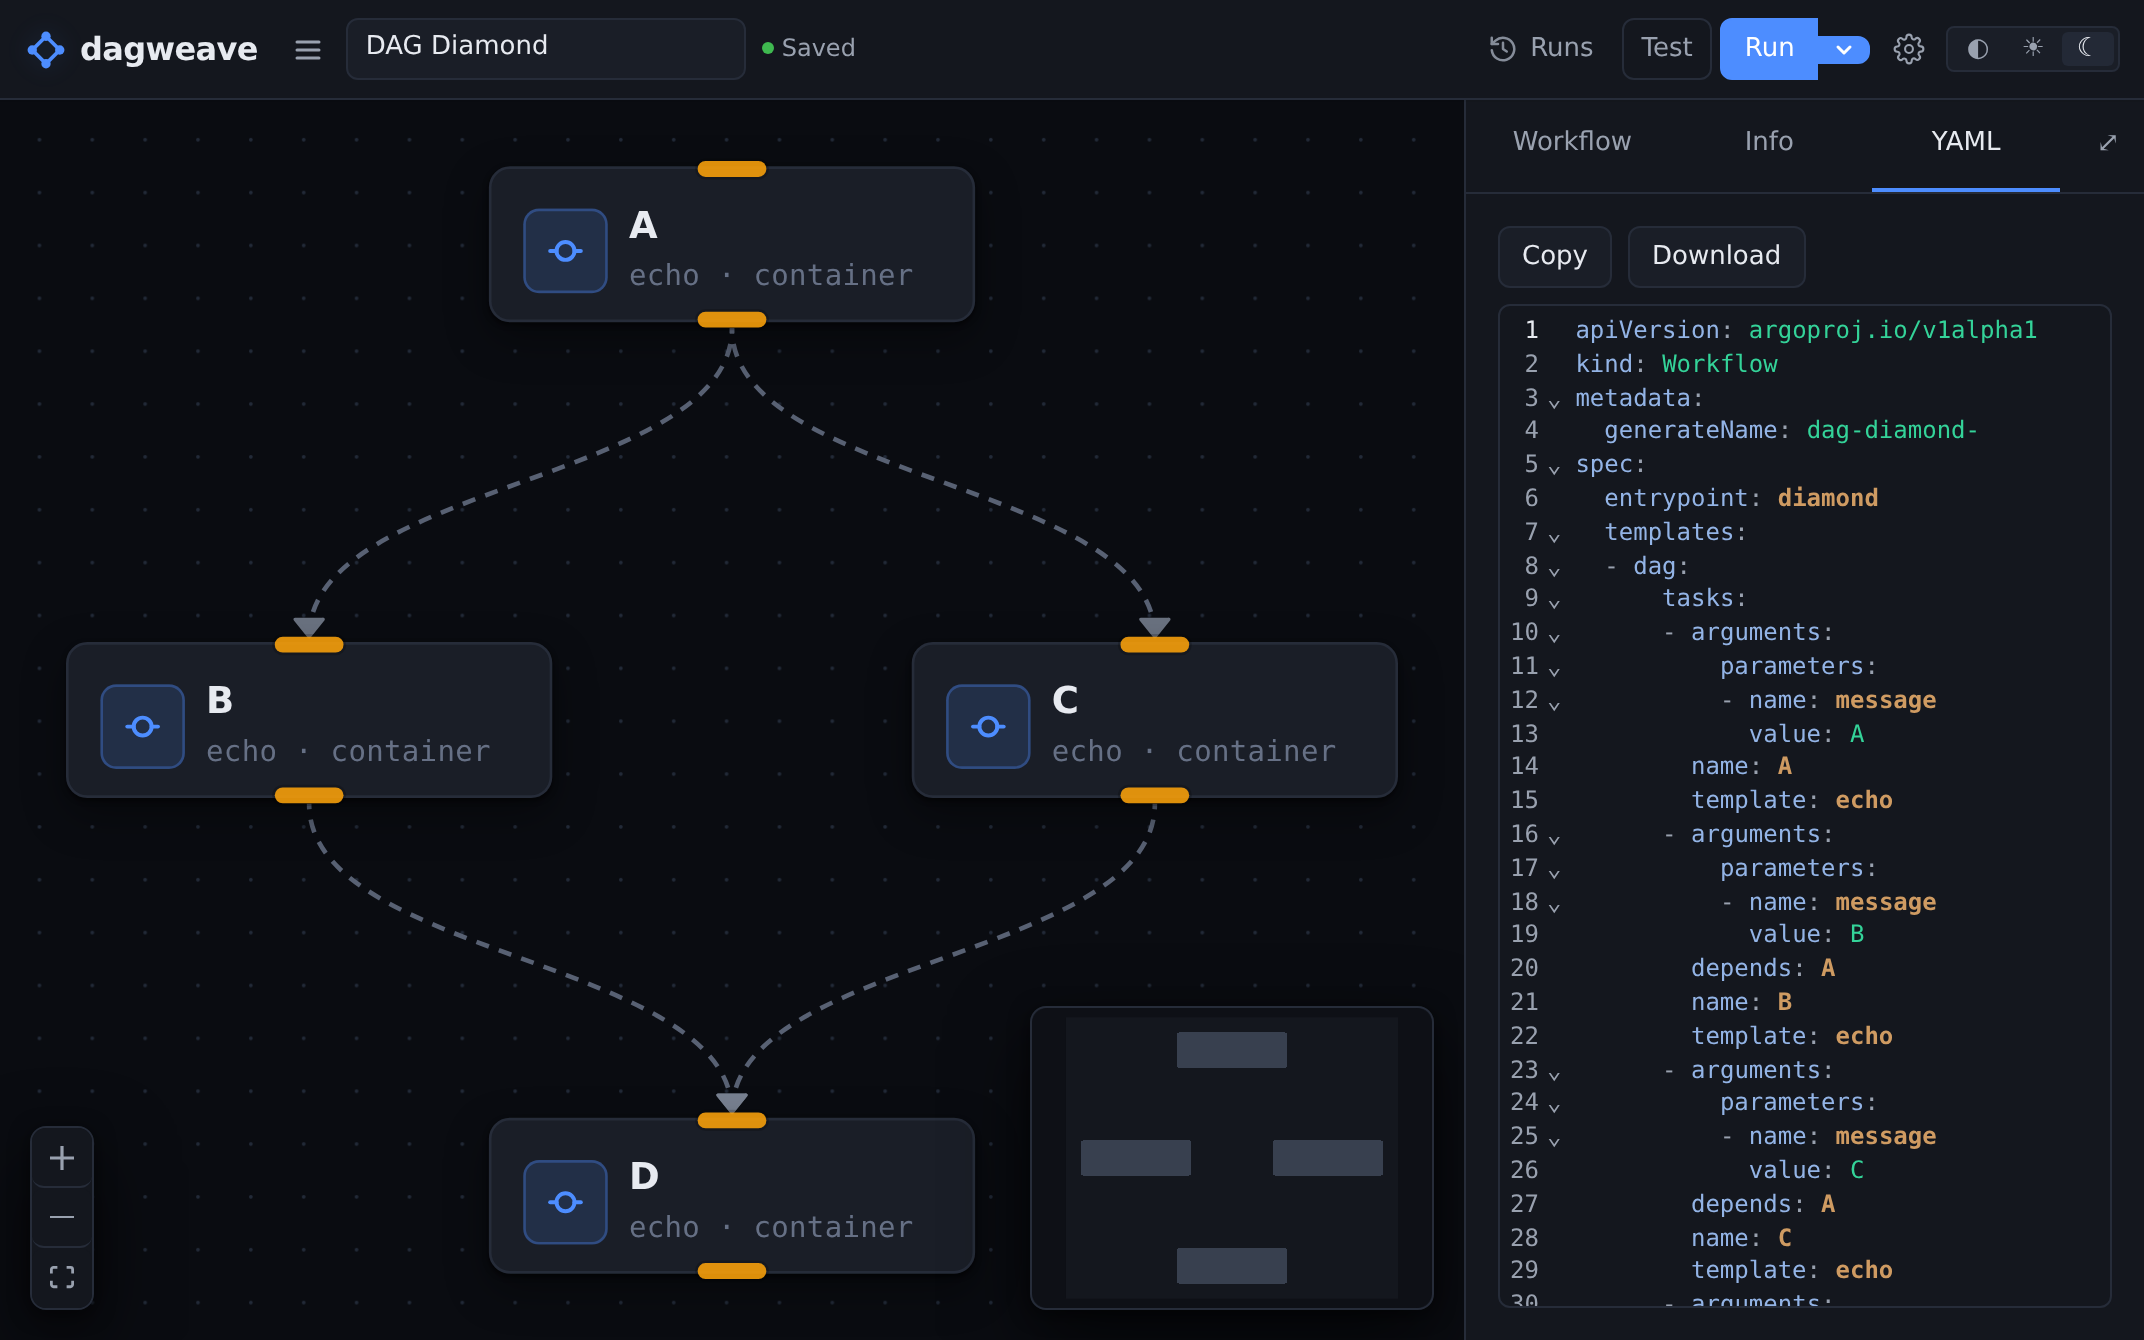
Task: Expand the side panel with arrow icon
Action: point(2107,143)
